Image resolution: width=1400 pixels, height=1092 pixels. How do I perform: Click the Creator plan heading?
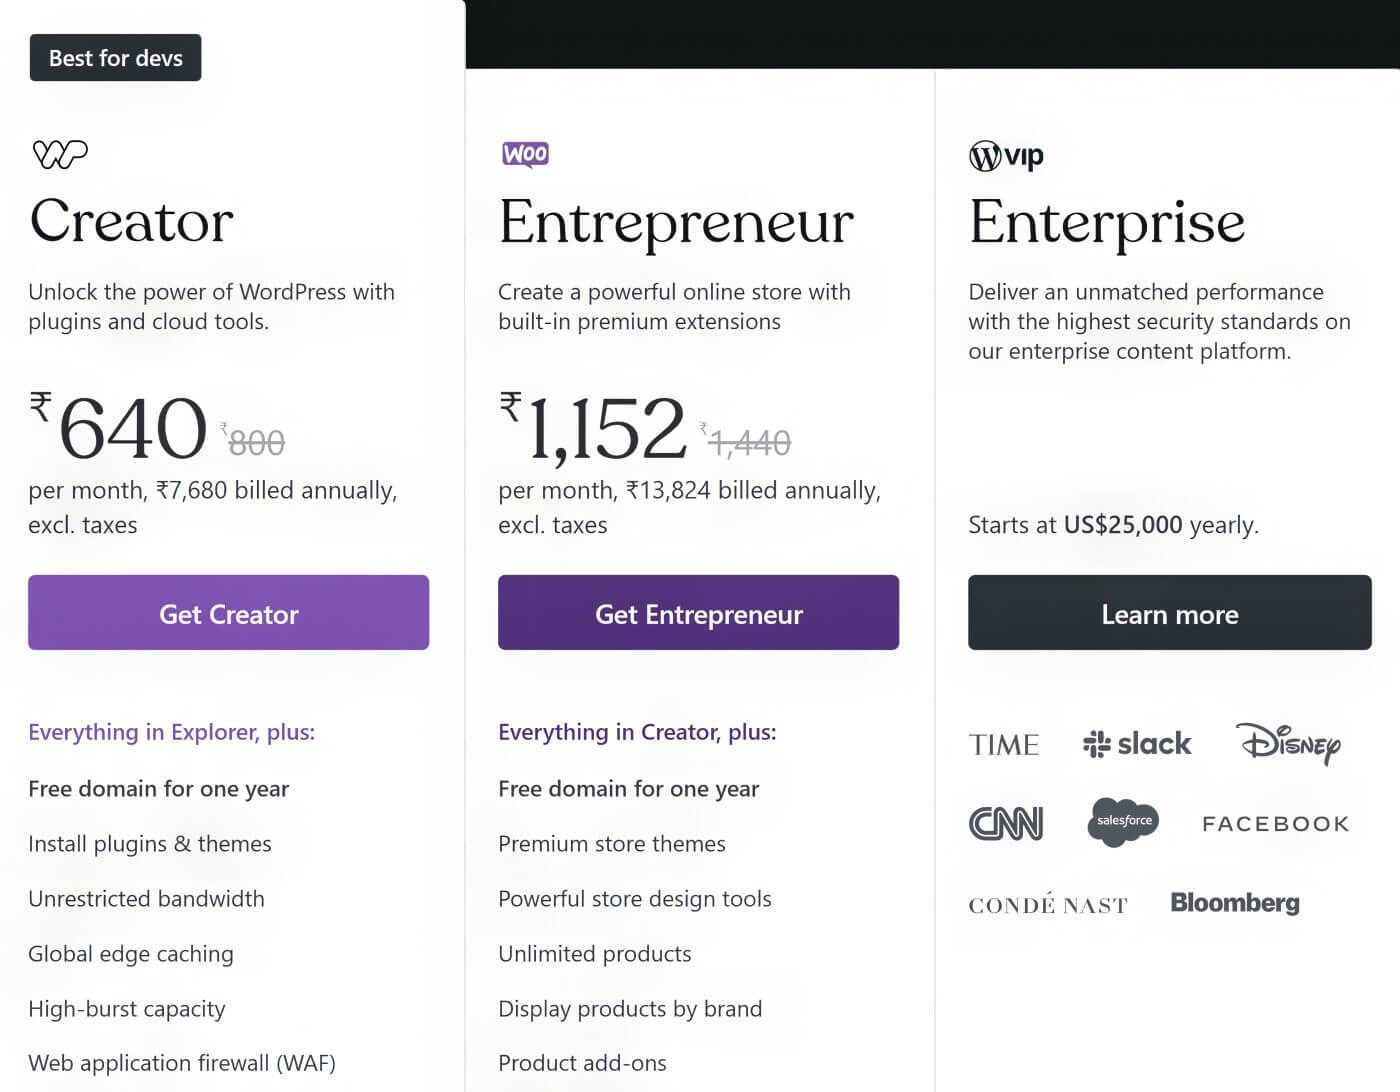coord(131,222)
